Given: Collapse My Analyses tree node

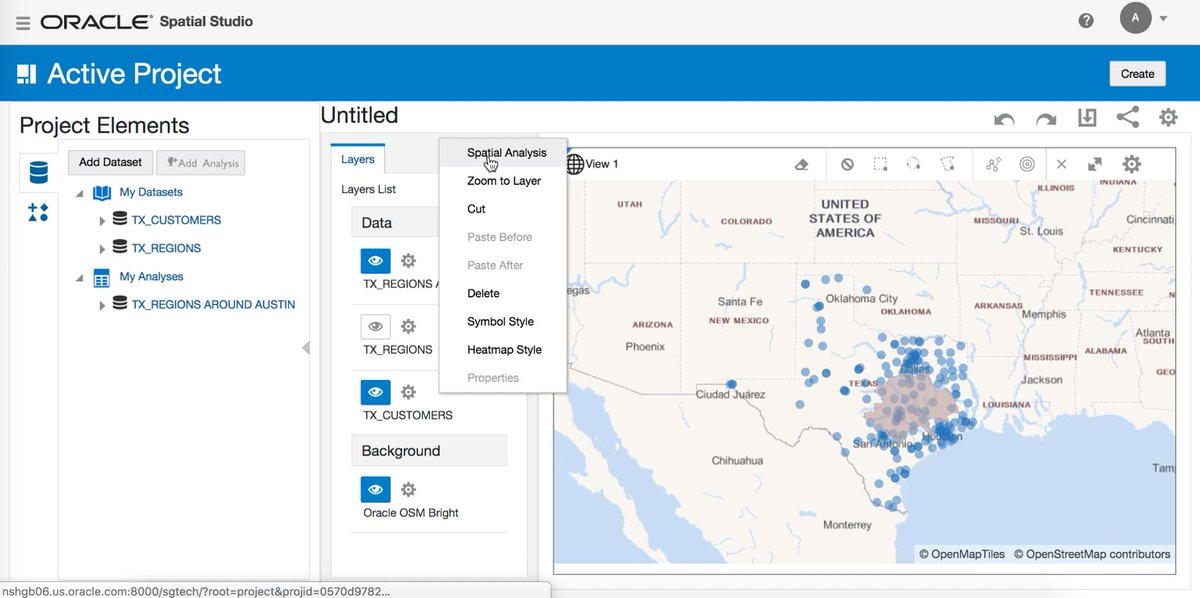Looking at the screenshot, I should click(x=80, y=277).
